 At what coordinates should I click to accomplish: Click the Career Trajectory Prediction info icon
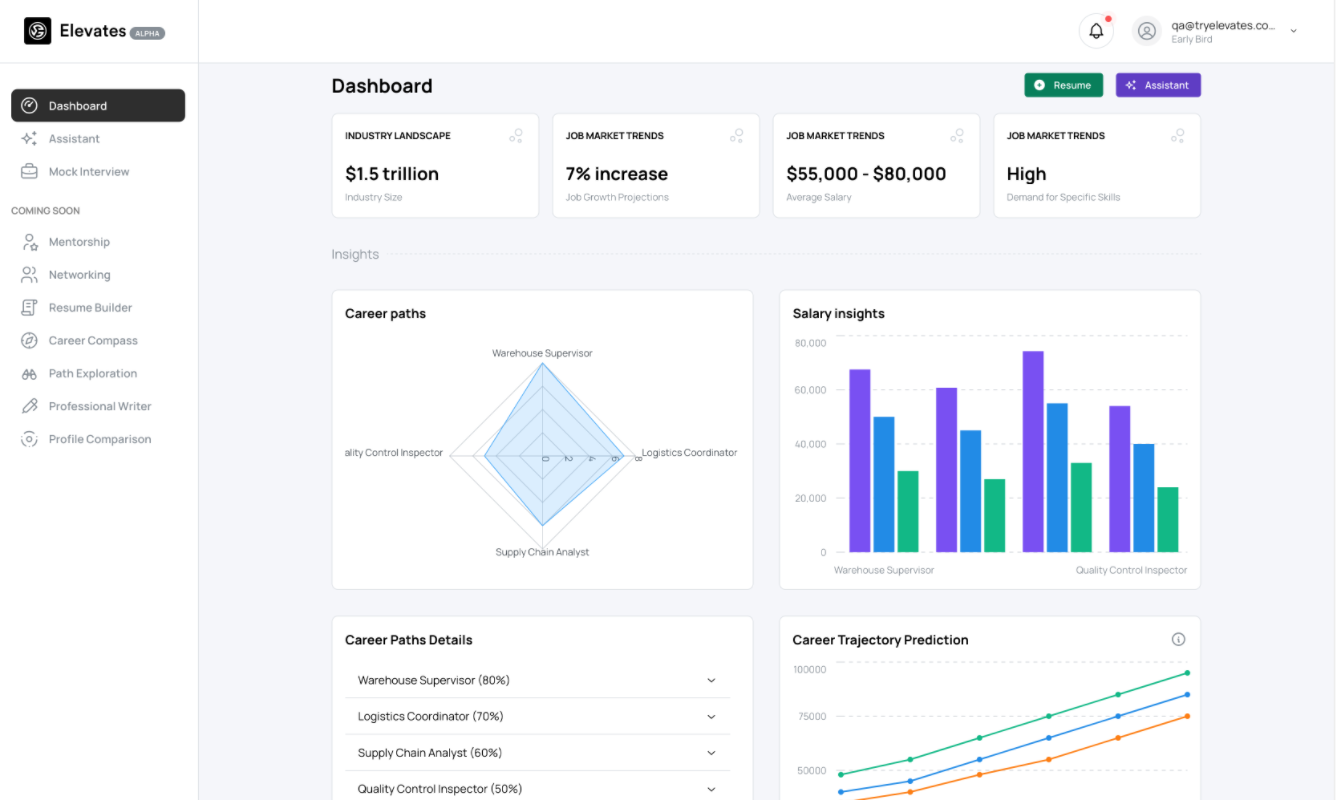click(1178, 640)
